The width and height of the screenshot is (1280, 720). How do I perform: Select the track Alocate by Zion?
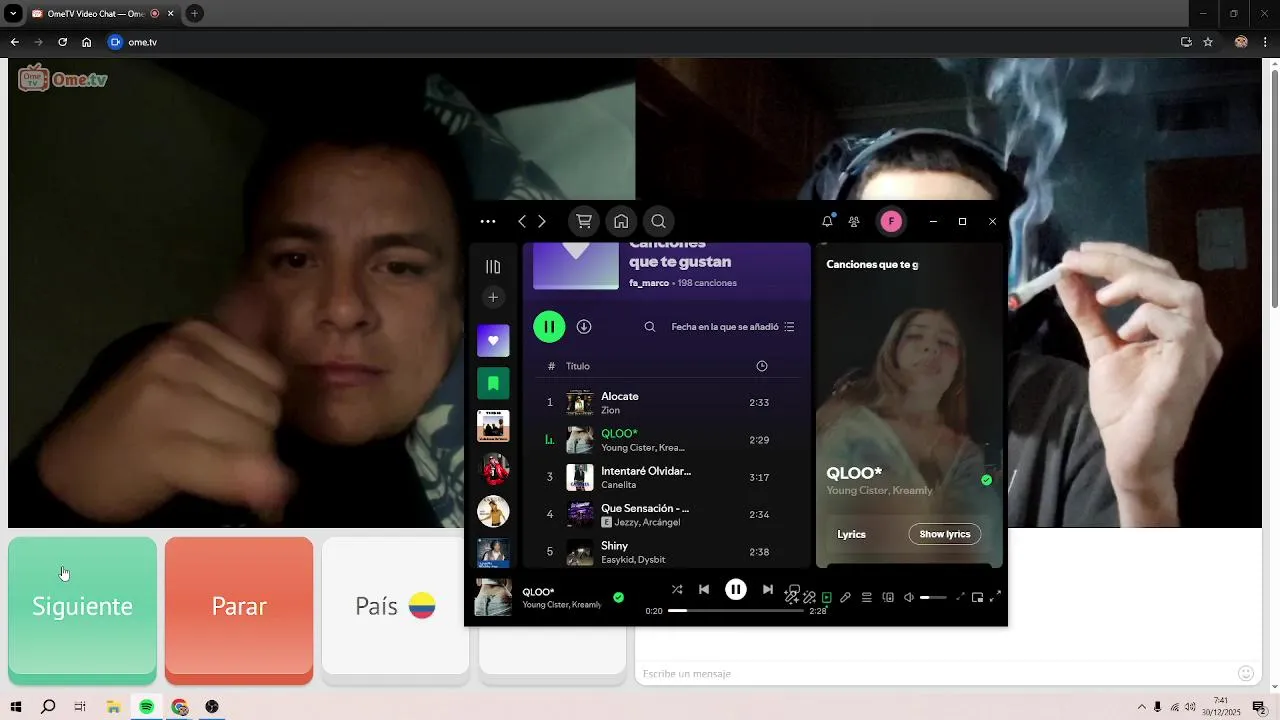point(667,403)
